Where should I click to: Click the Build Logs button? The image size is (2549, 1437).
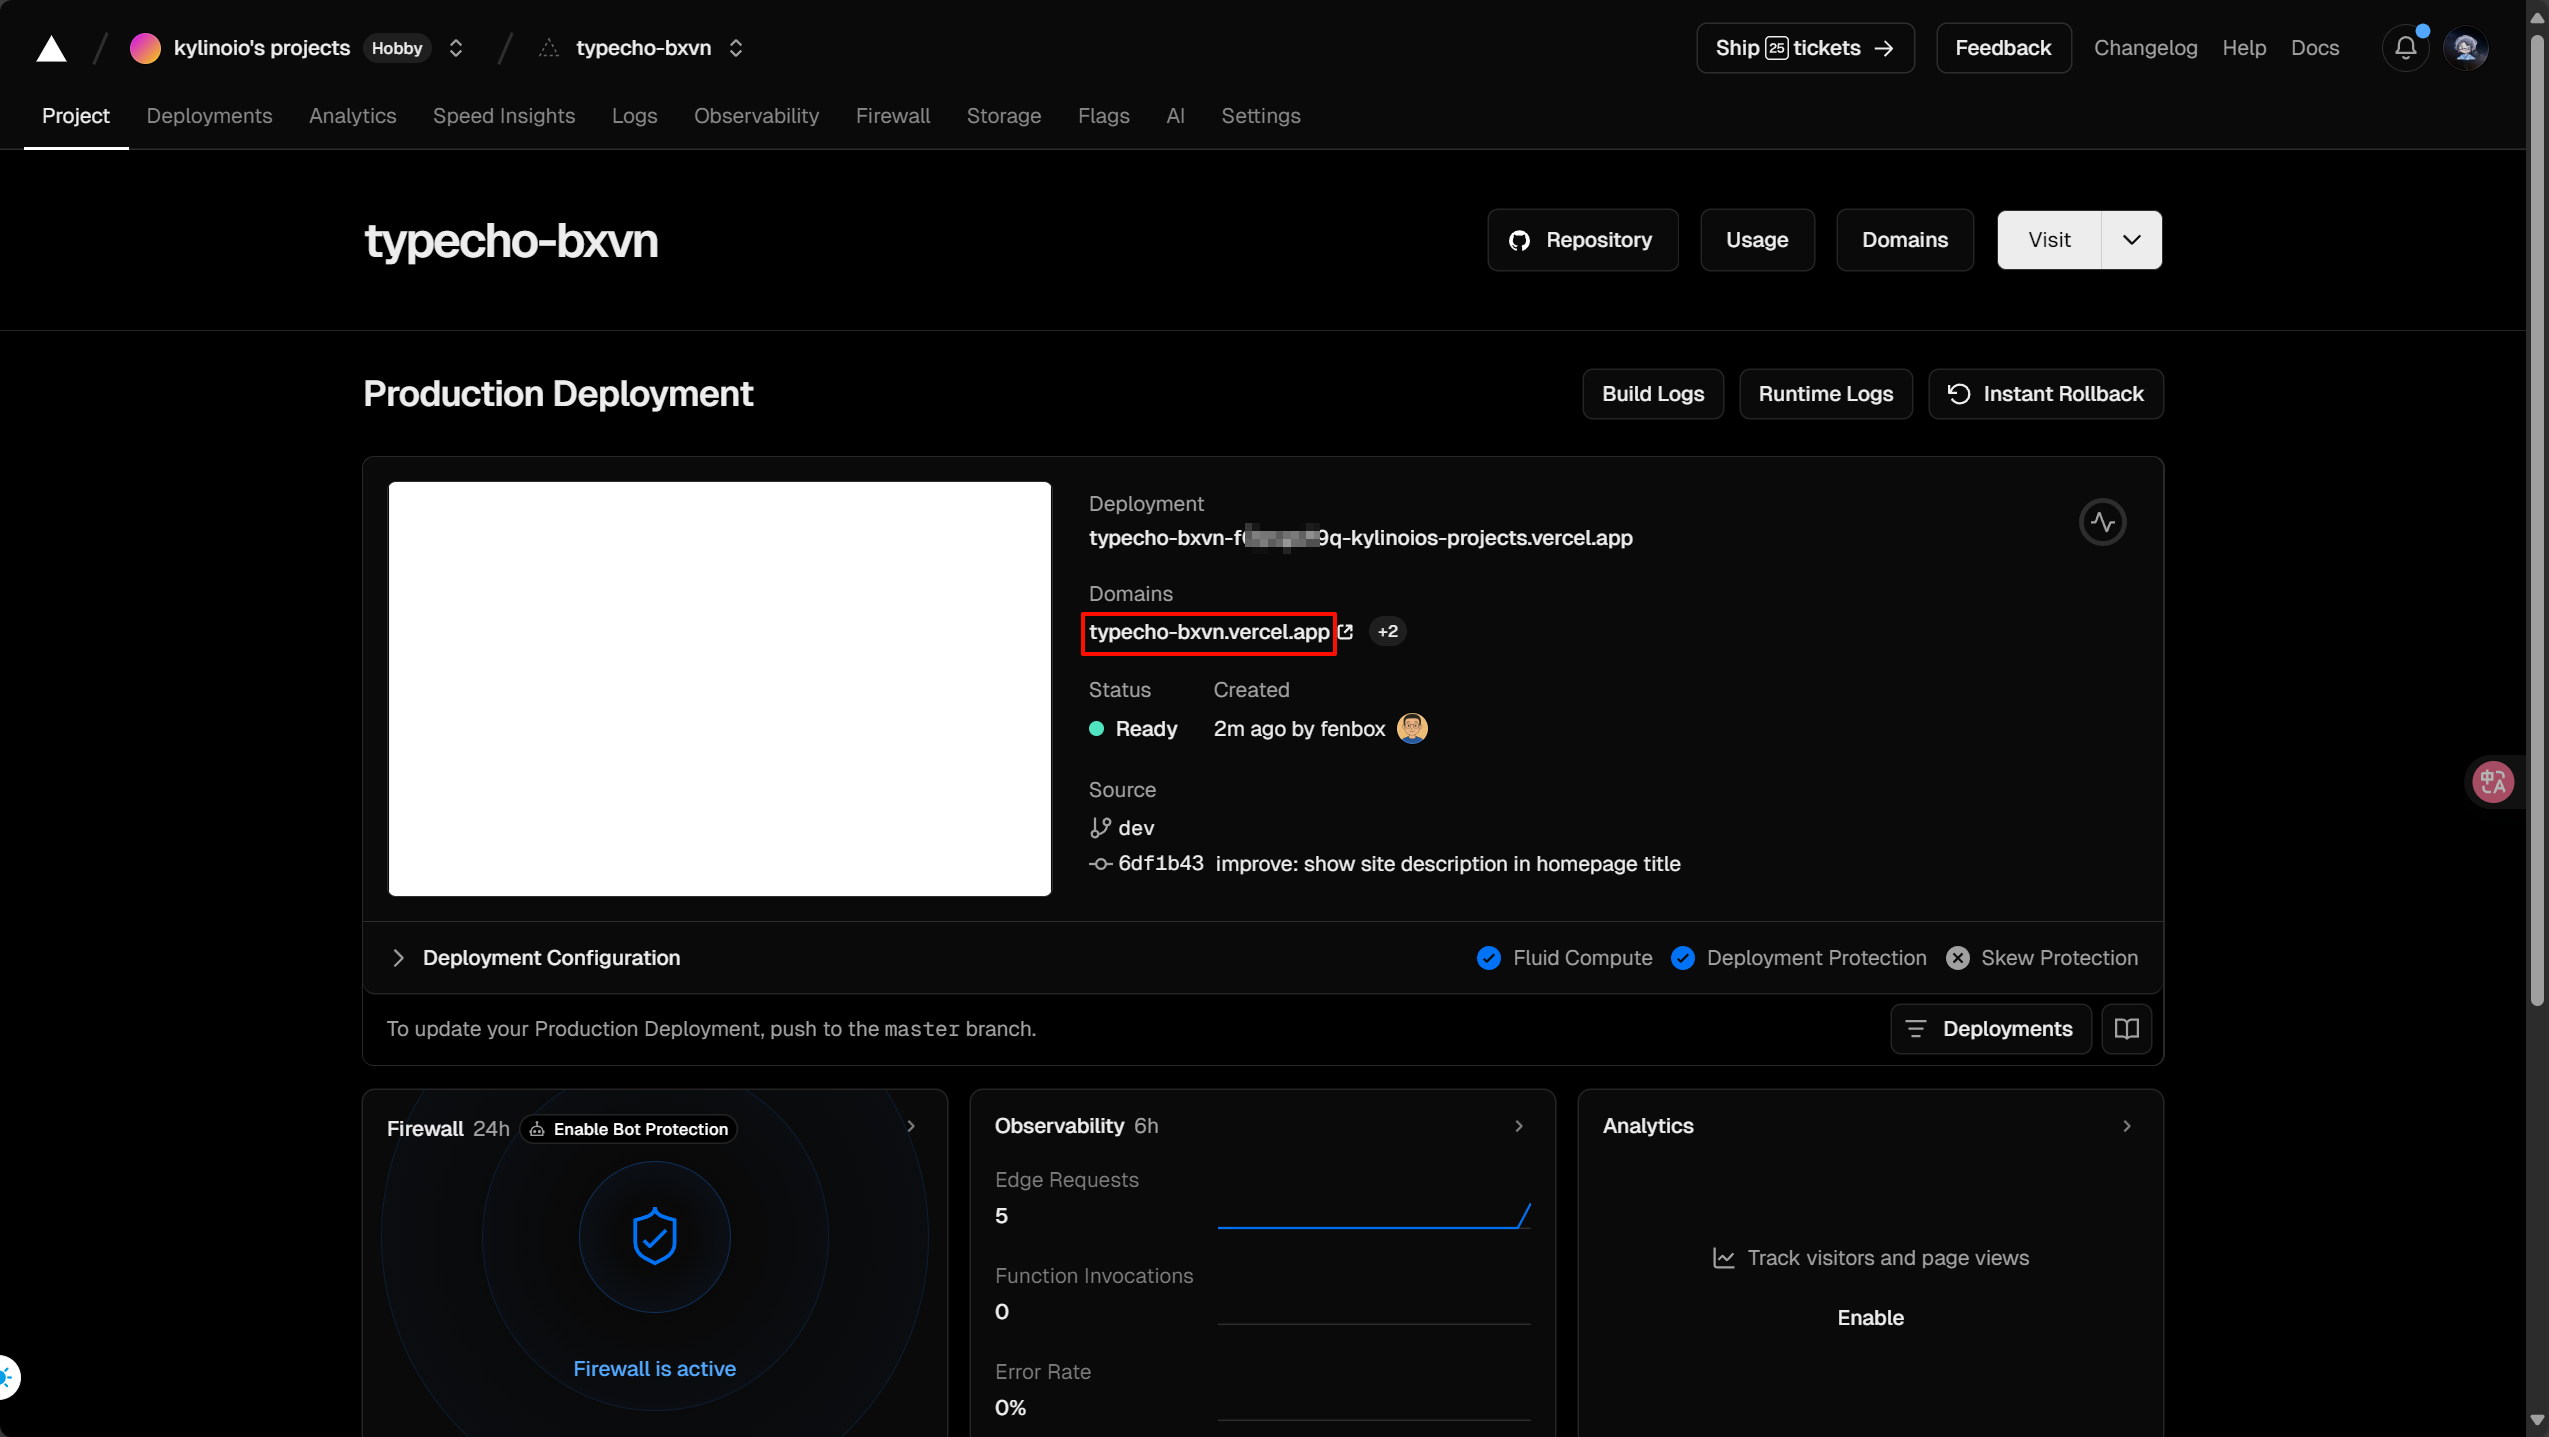coord(1652,394)
